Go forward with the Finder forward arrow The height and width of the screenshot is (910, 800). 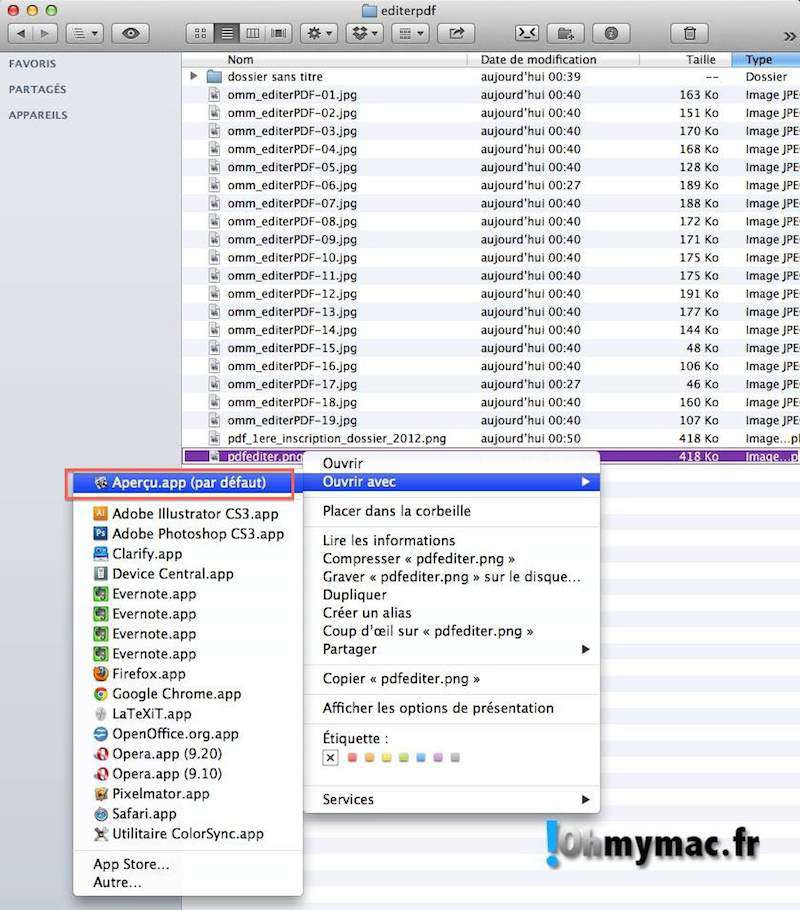click(45, 33)
